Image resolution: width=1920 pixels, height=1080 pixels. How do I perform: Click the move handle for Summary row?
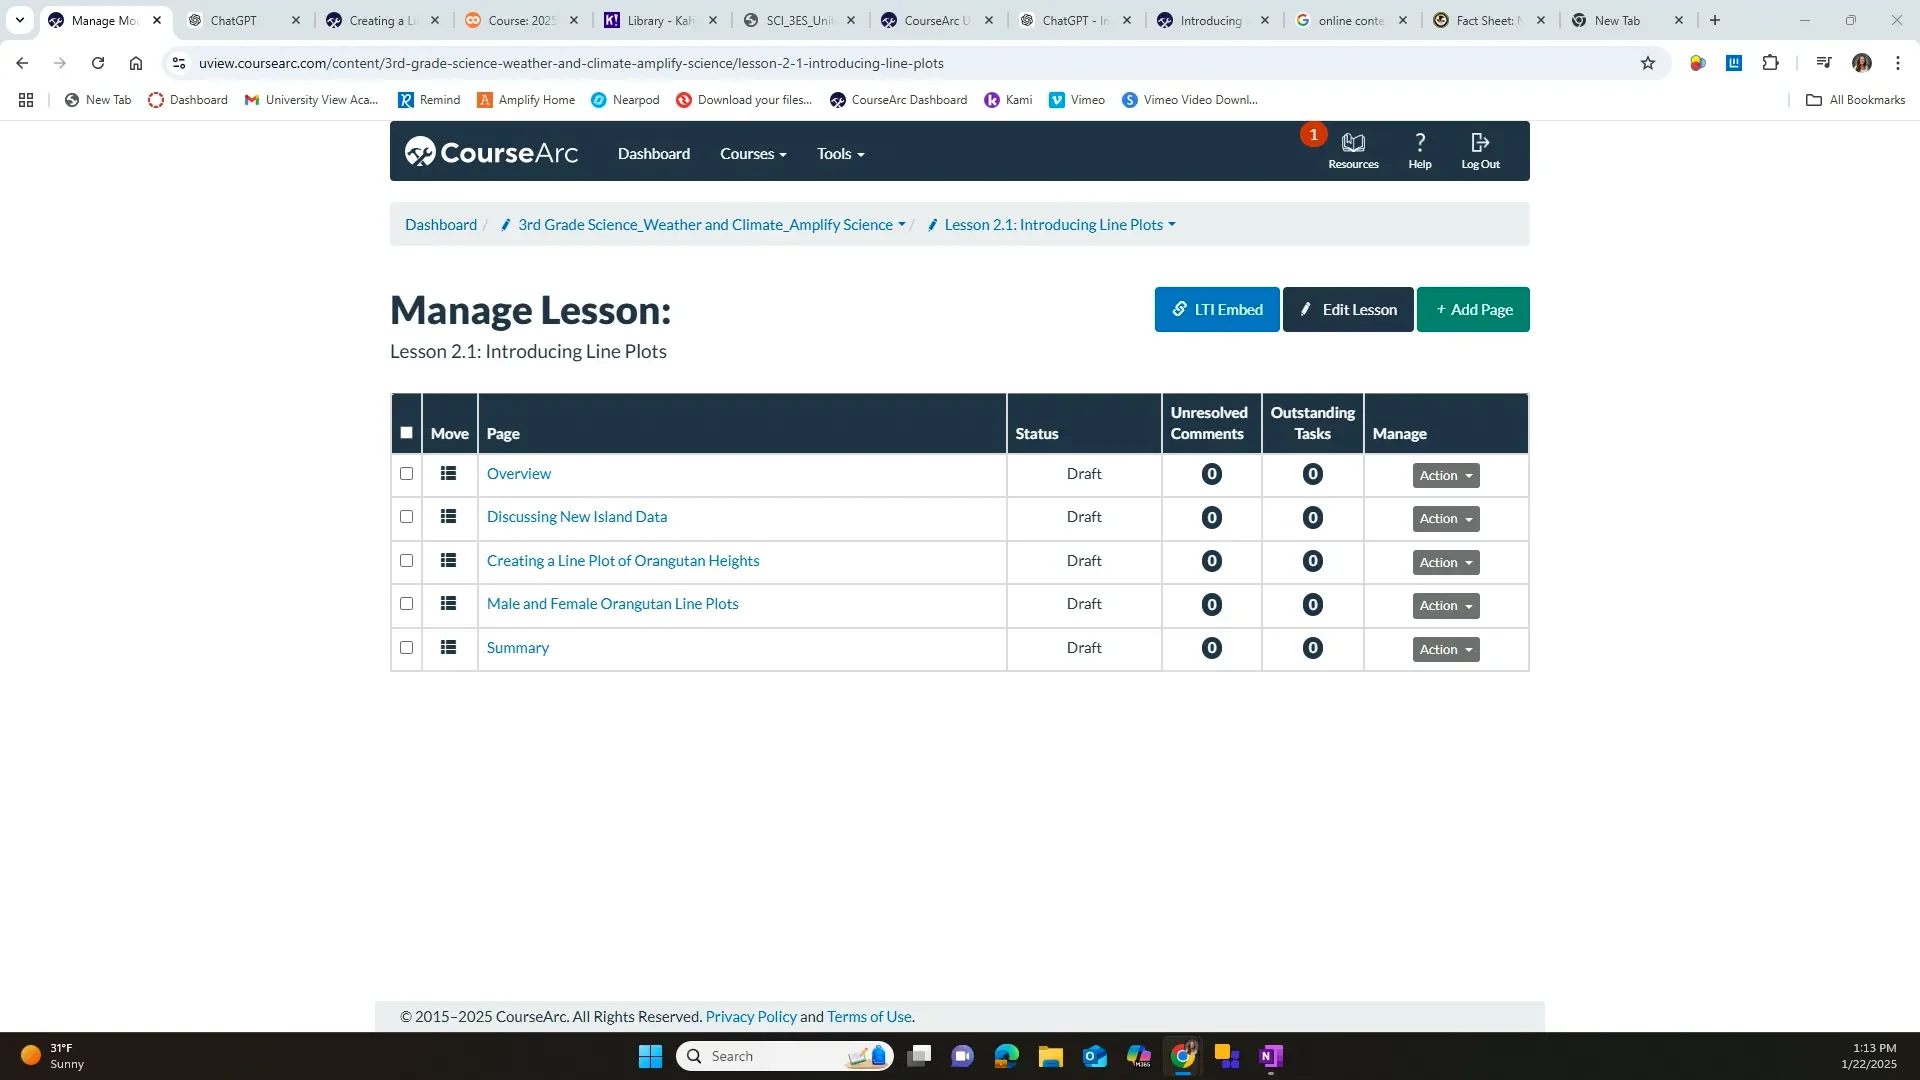click(448, 648)
